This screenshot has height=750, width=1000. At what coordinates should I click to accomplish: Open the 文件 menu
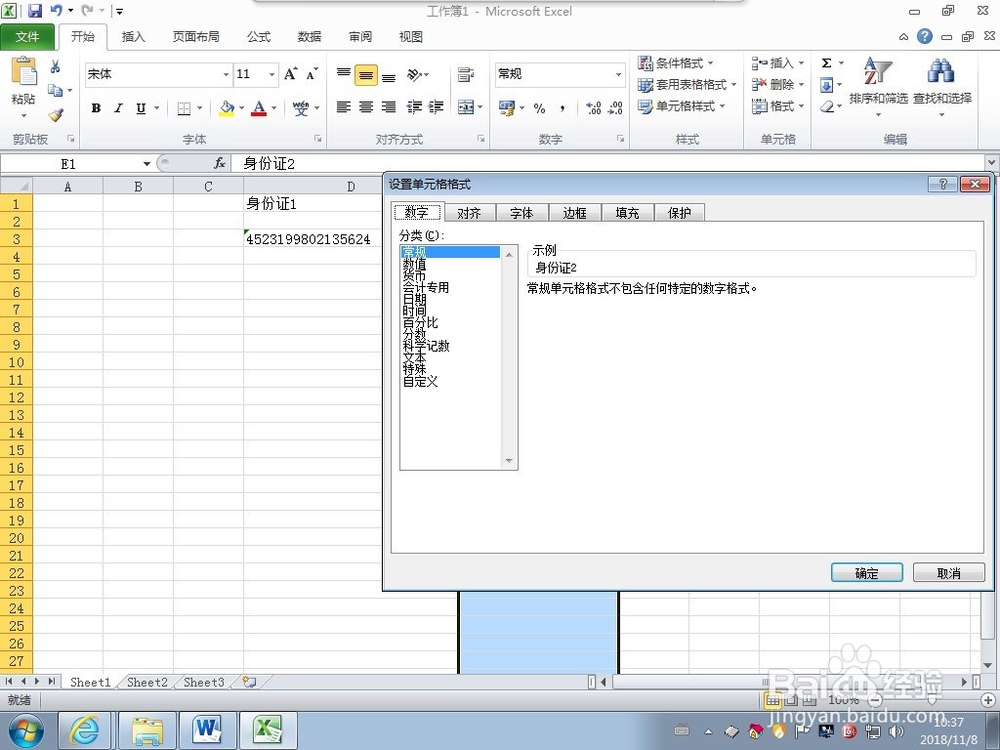tap(27, 37)
